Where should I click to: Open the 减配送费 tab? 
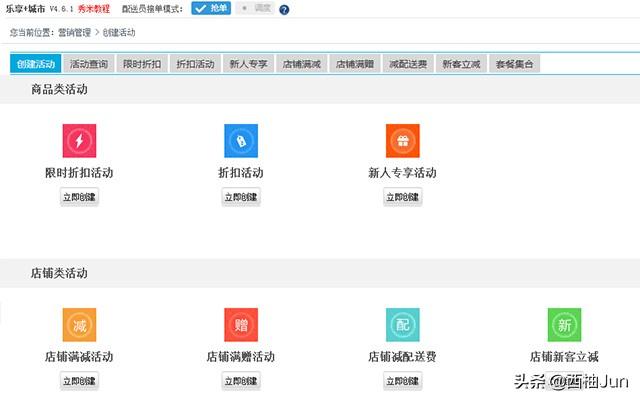point(407,64)
